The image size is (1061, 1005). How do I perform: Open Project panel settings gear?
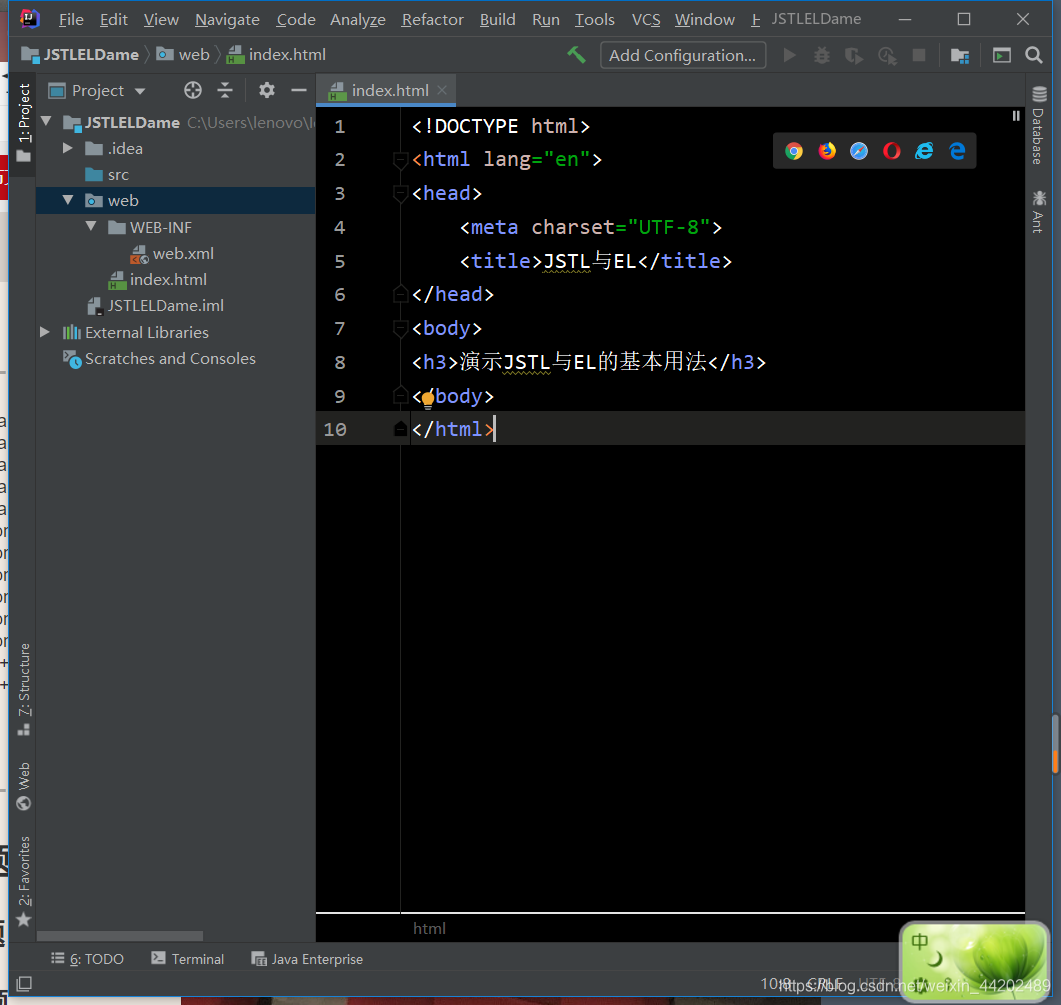[267, 90]
